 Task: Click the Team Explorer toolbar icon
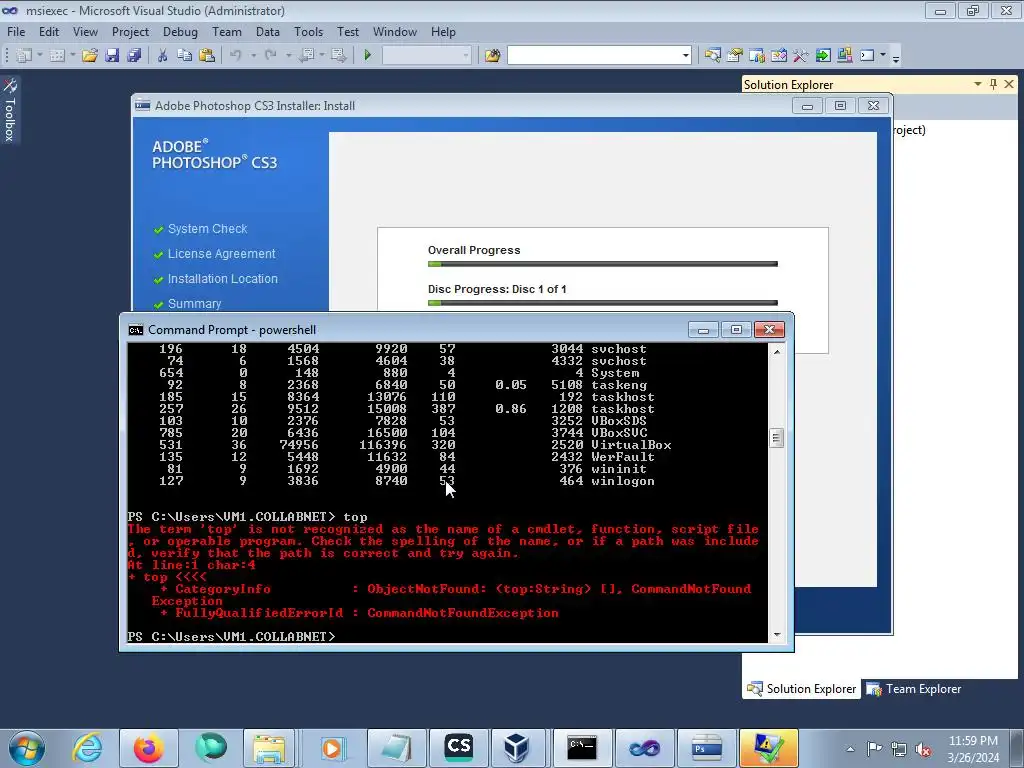click(757, 56)
